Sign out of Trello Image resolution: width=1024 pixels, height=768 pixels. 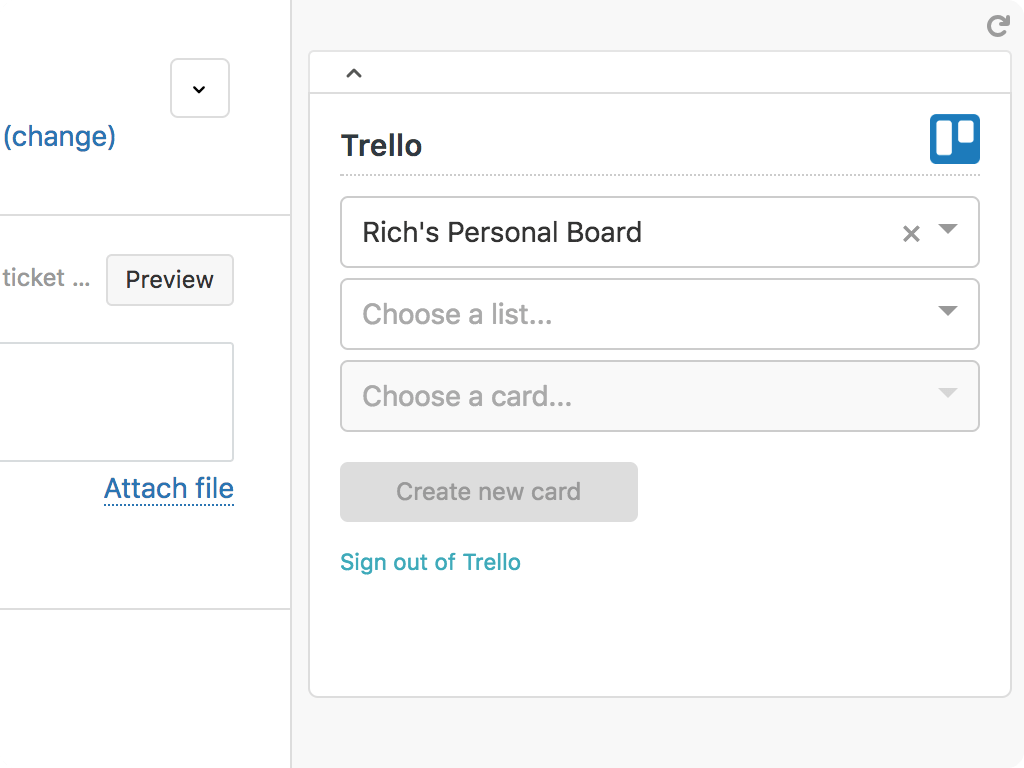pyautogui.click(x=430, y=562)
